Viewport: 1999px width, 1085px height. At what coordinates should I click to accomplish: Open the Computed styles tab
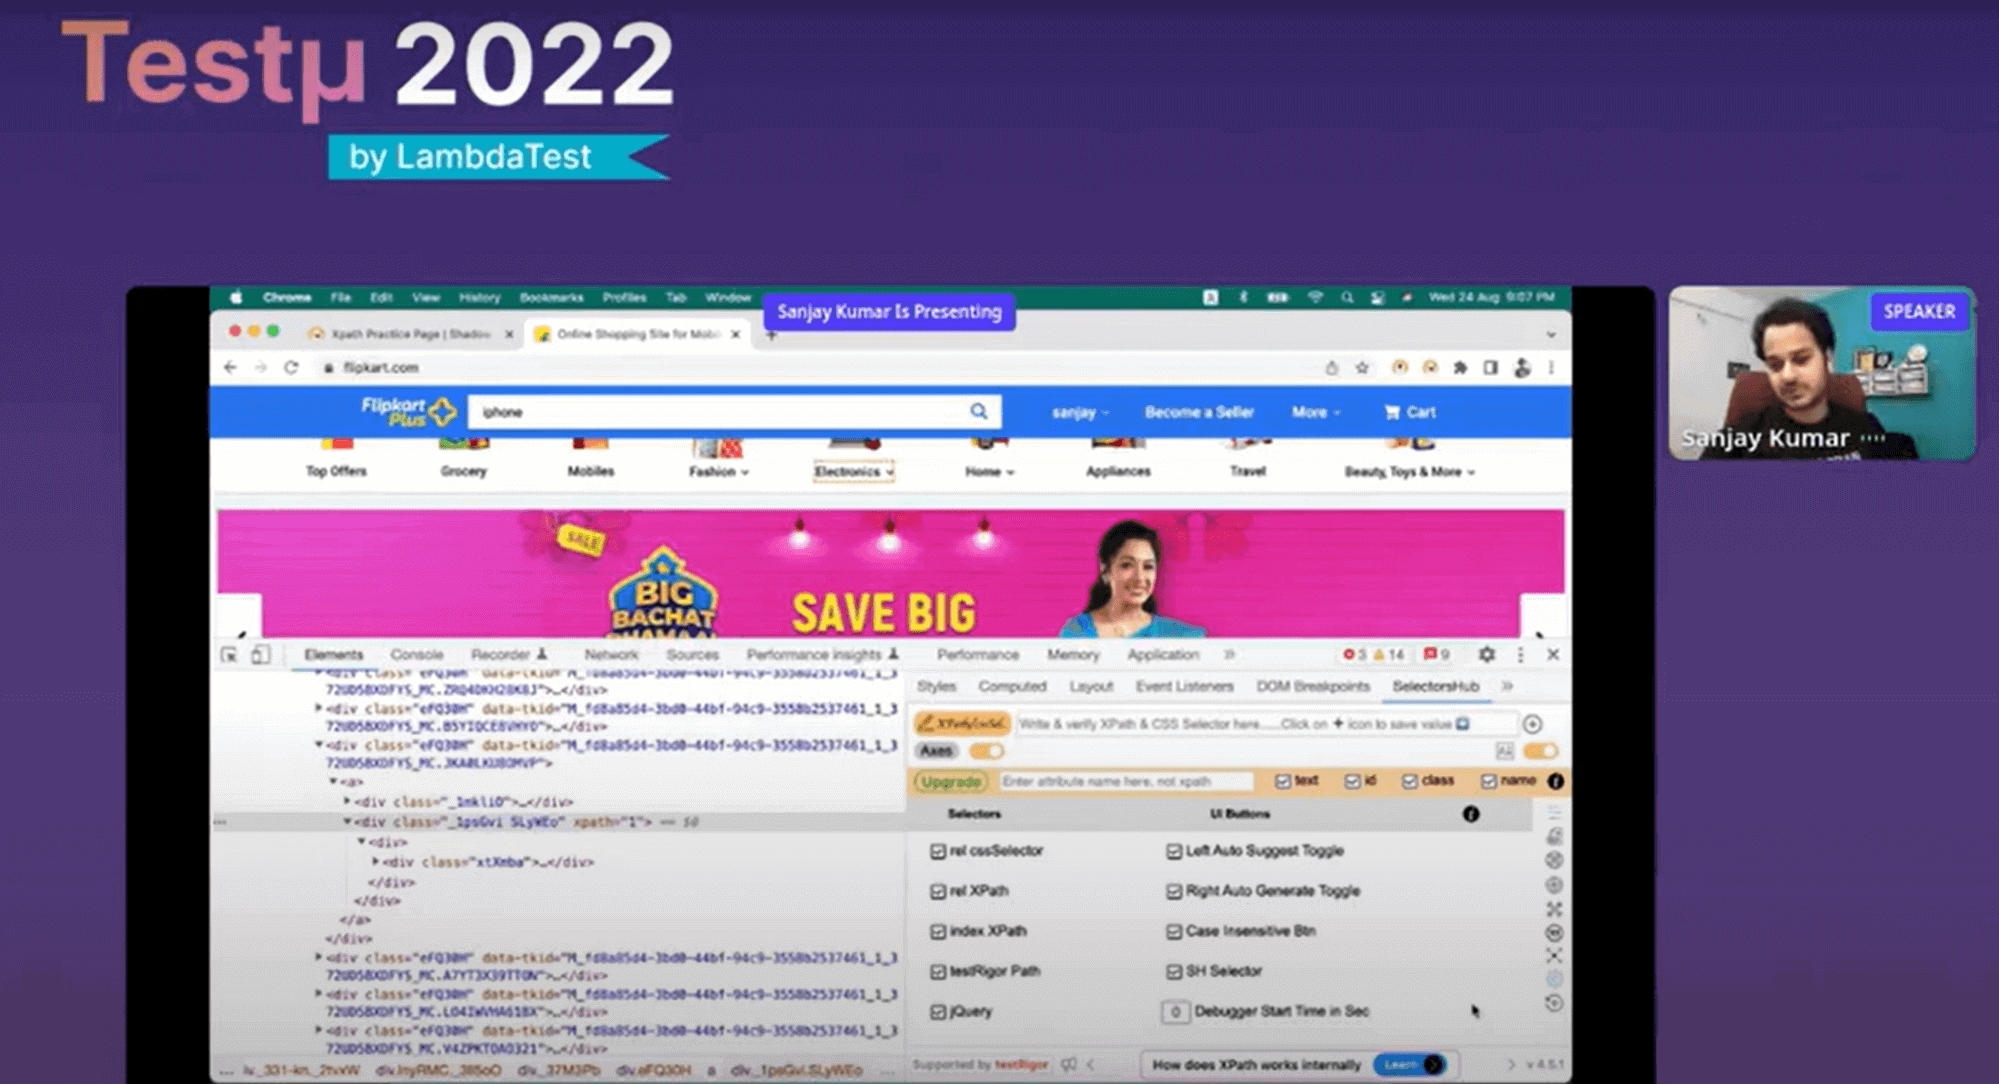coord(1012,686)
